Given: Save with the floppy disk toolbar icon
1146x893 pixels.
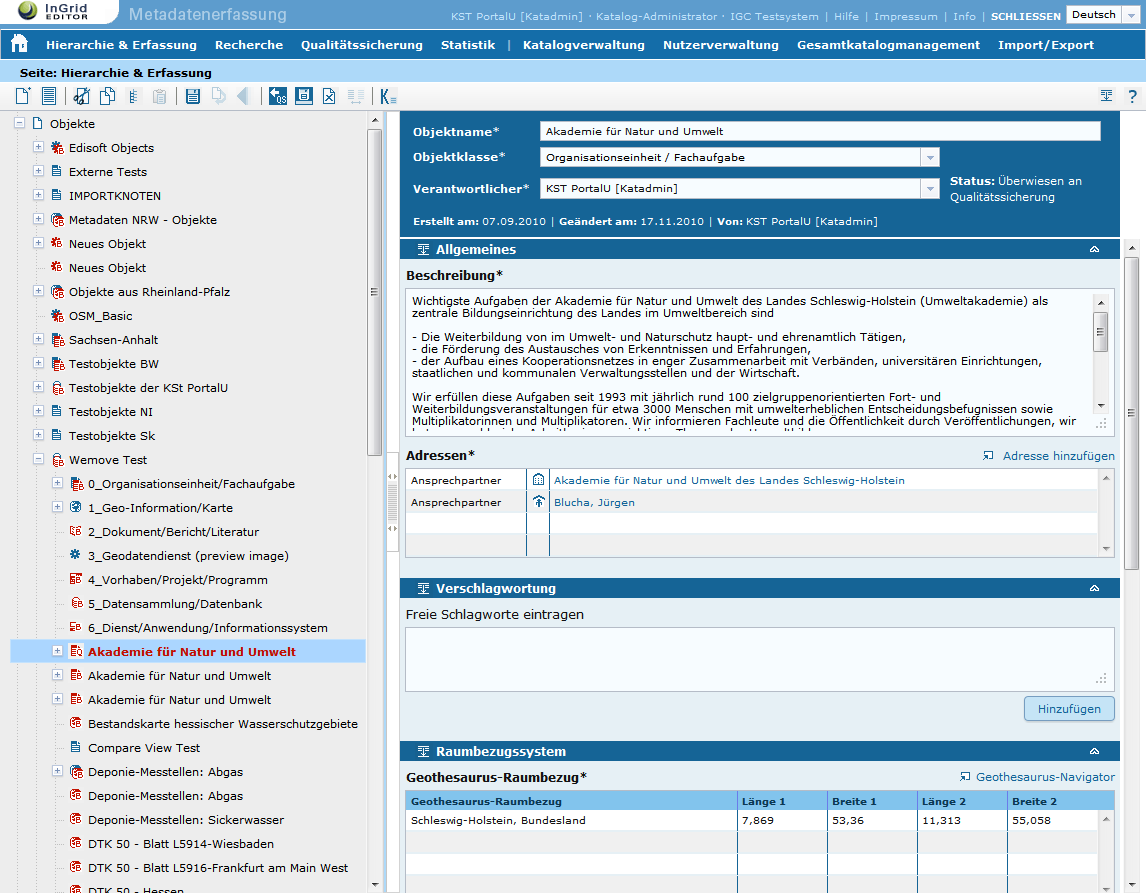Looking at the screenshot, I should tap(193, 96).
